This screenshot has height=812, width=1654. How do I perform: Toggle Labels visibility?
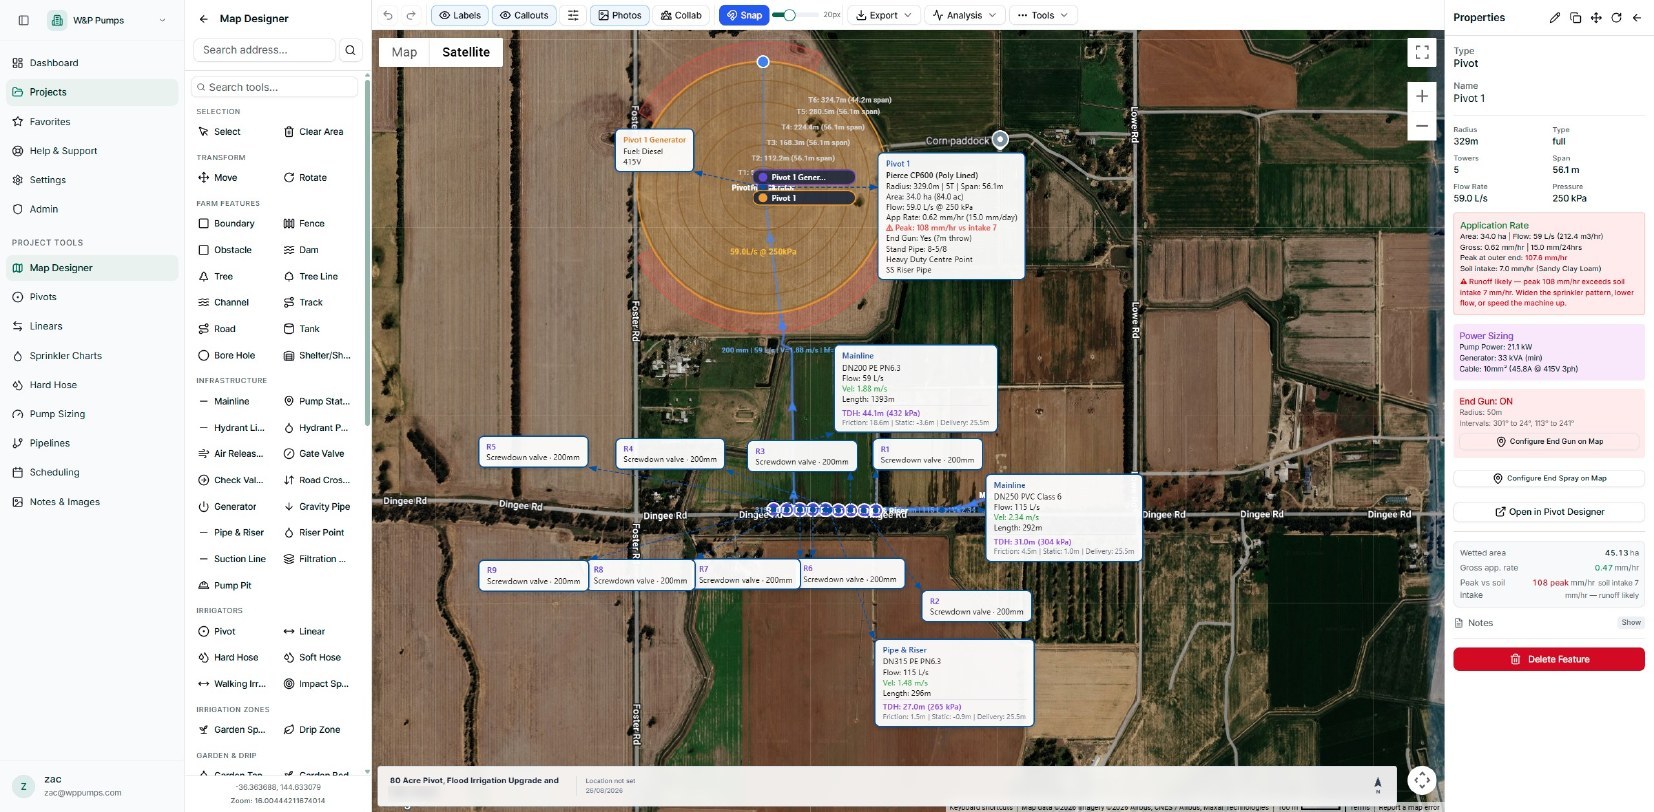tap(459, 15)
